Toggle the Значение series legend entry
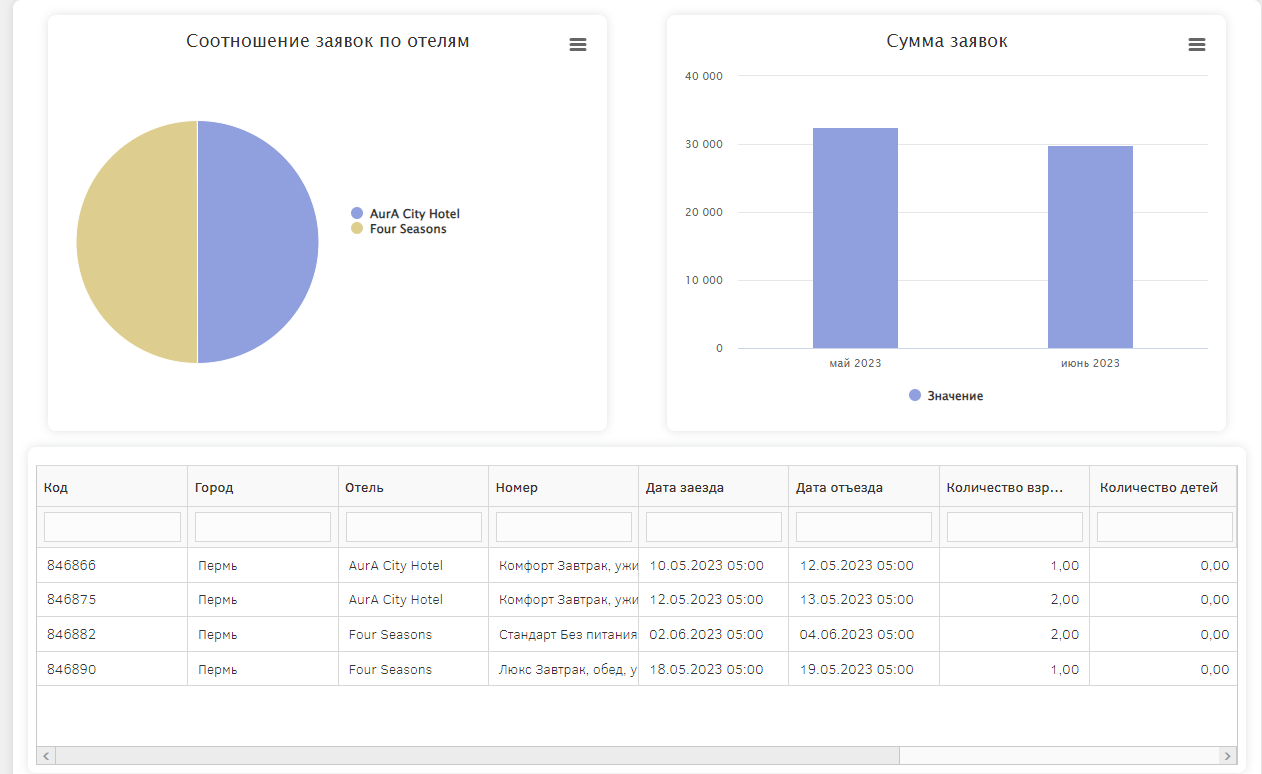 coord(946,396)
